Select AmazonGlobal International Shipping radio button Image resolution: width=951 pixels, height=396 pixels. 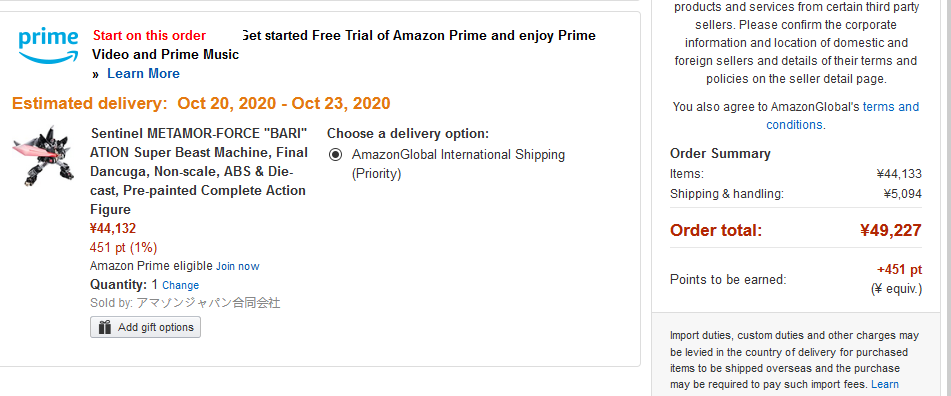[335, 155]
